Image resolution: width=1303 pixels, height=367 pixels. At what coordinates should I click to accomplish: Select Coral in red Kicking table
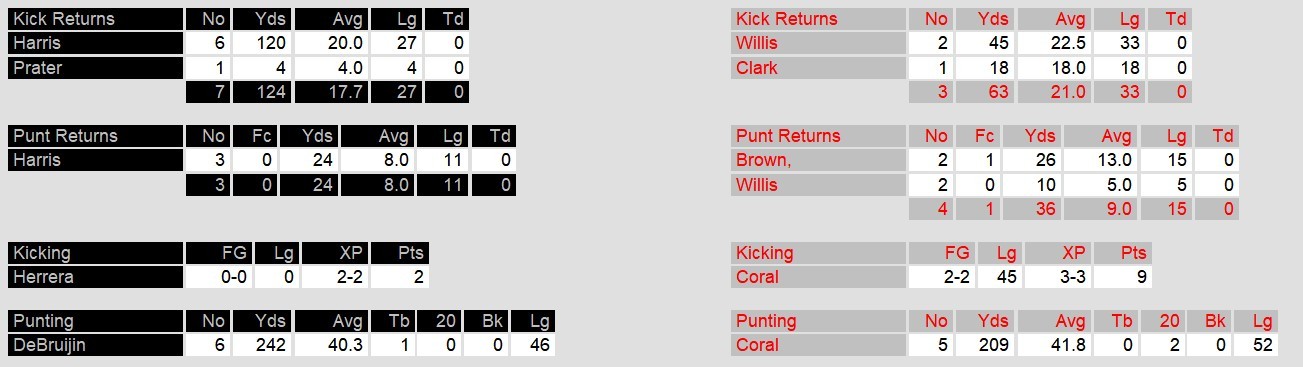818,277
